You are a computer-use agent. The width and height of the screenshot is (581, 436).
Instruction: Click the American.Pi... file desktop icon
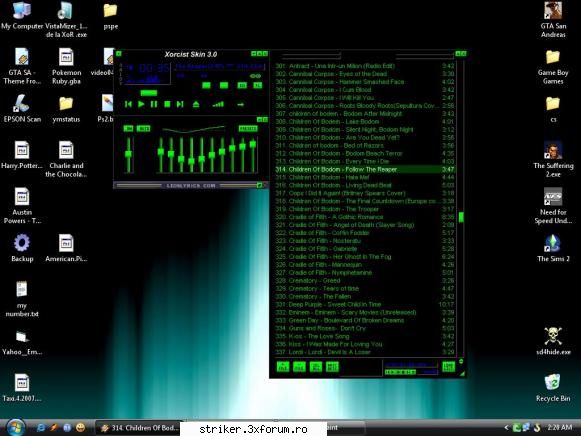click(x=66, y=247)
